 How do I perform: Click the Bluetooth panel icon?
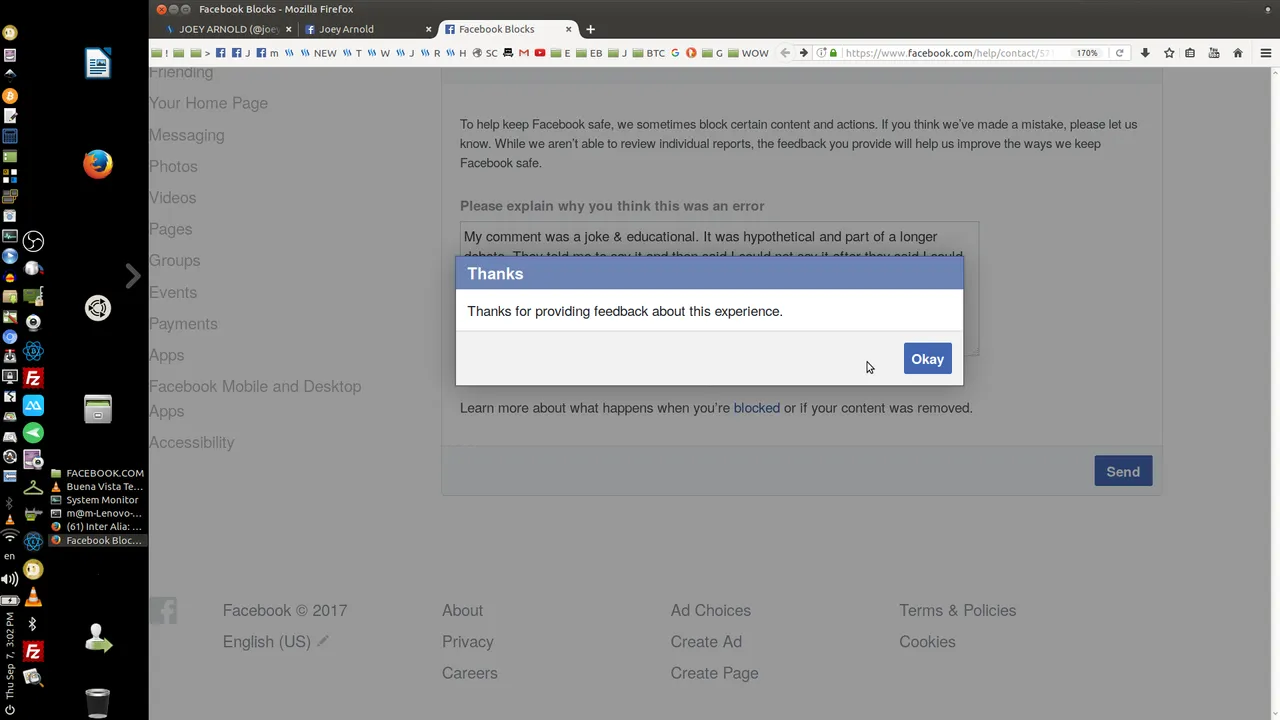pos(33,624)
